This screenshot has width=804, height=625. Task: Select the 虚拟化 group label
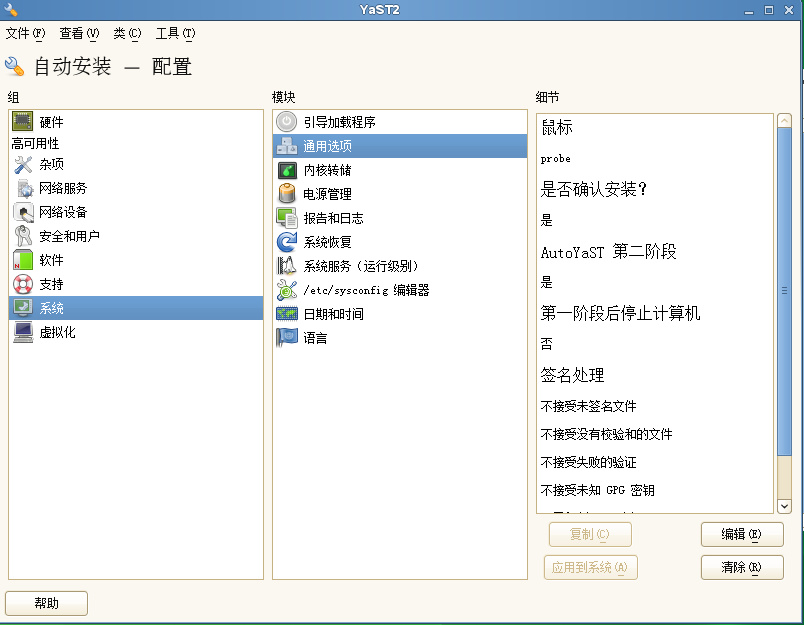click(57, 332)
